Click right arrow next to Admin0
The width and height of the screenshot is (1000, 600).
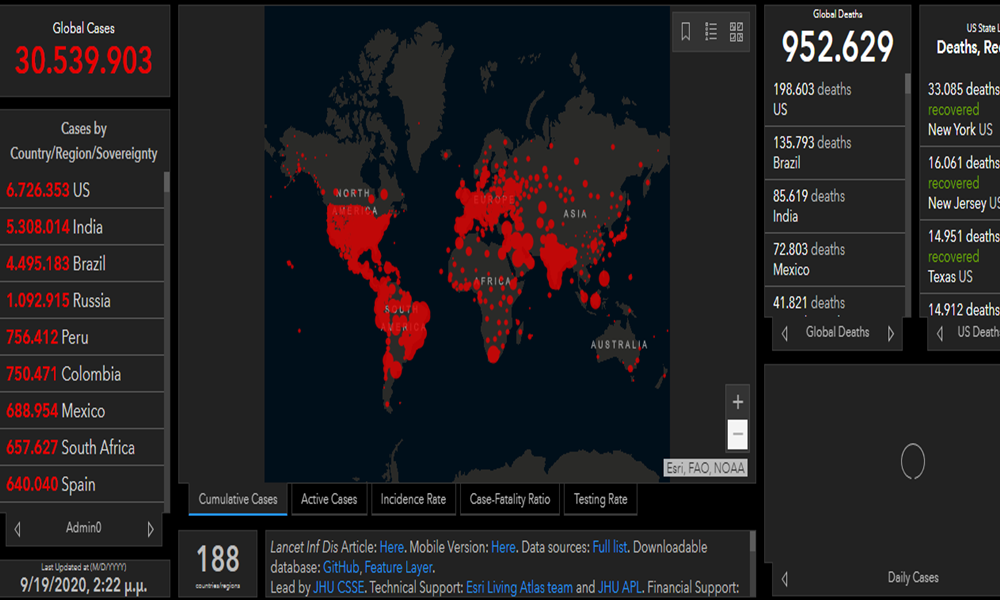[x=151, y=528]
